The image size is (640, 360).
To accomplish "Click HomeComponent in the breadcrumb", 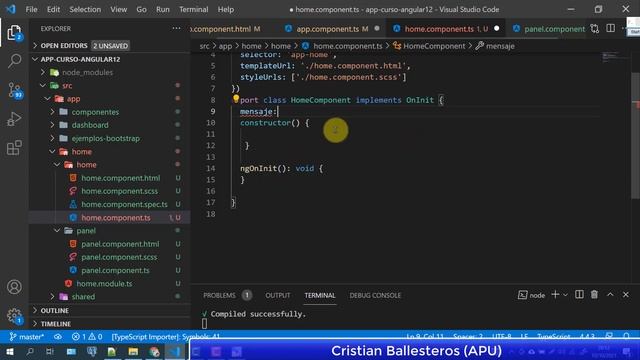I will [433, 46].
